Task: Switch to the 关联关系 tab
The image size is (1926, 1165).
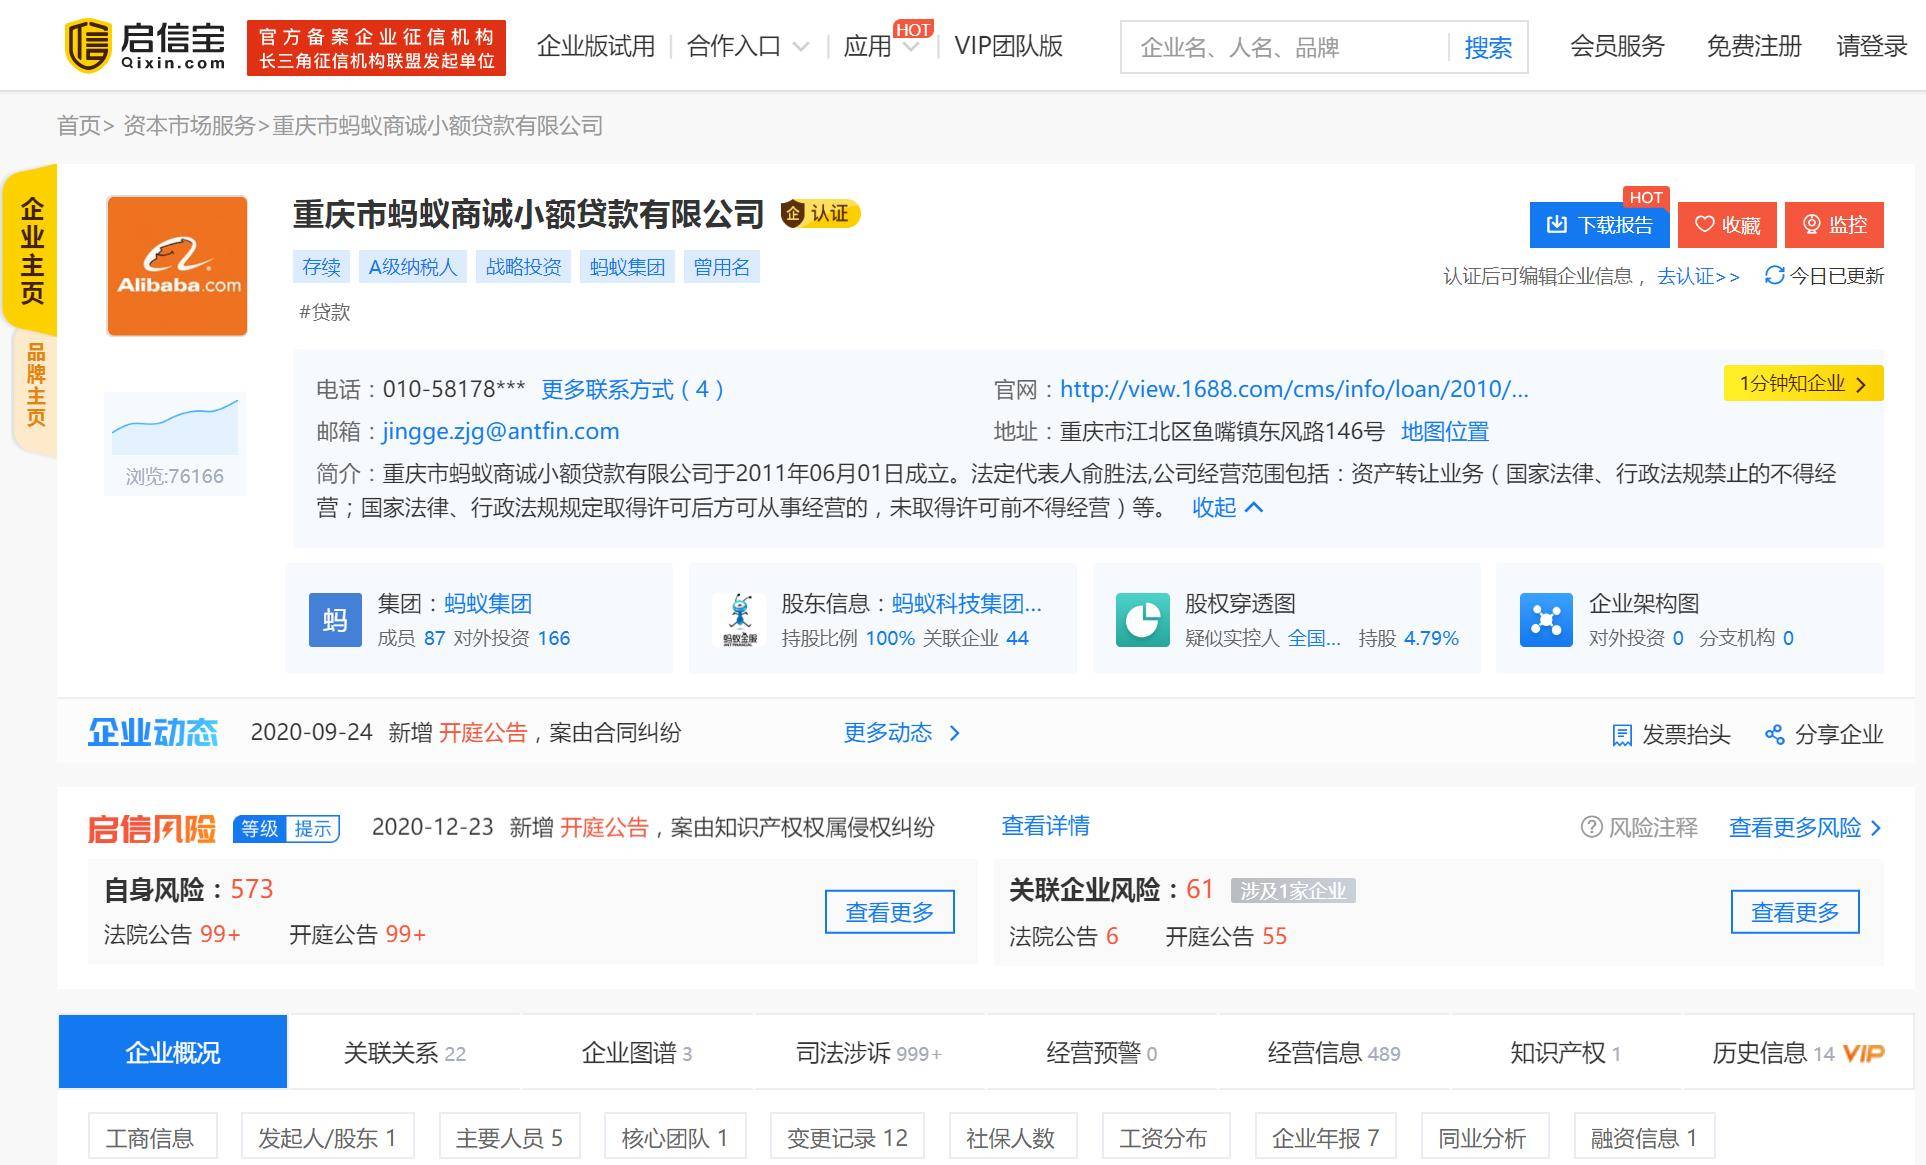Action: click(405, 1052)
